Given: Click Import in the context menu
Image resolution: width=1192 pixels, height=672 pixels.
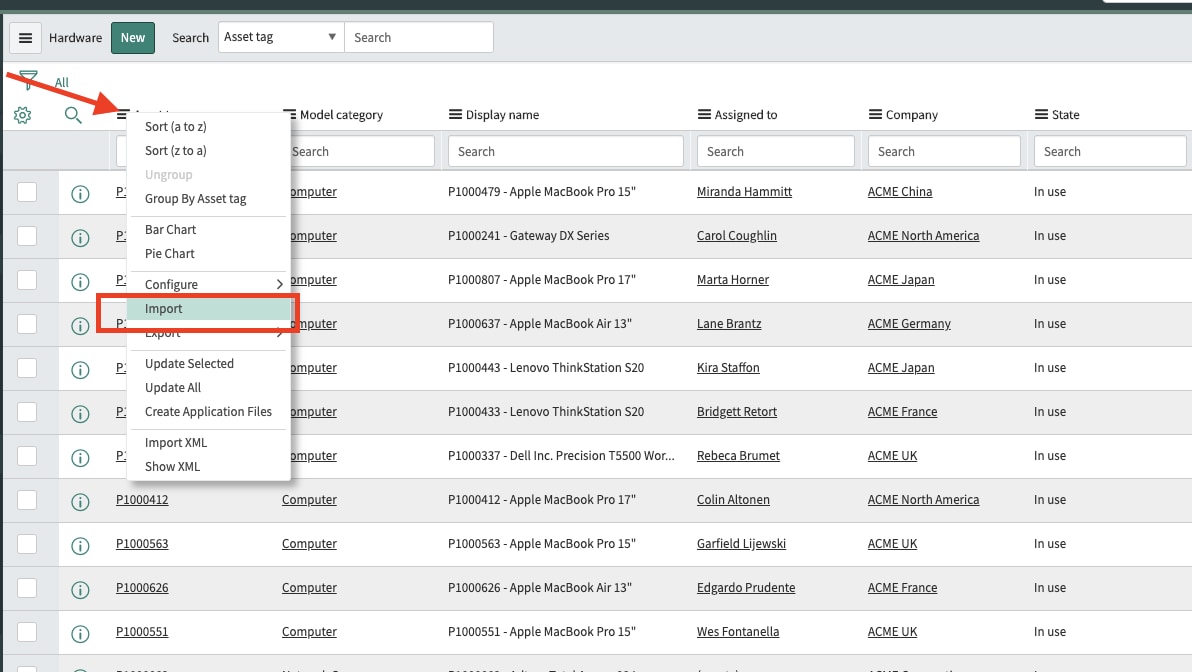Looking at the screenshot, I should coord(208,309).
